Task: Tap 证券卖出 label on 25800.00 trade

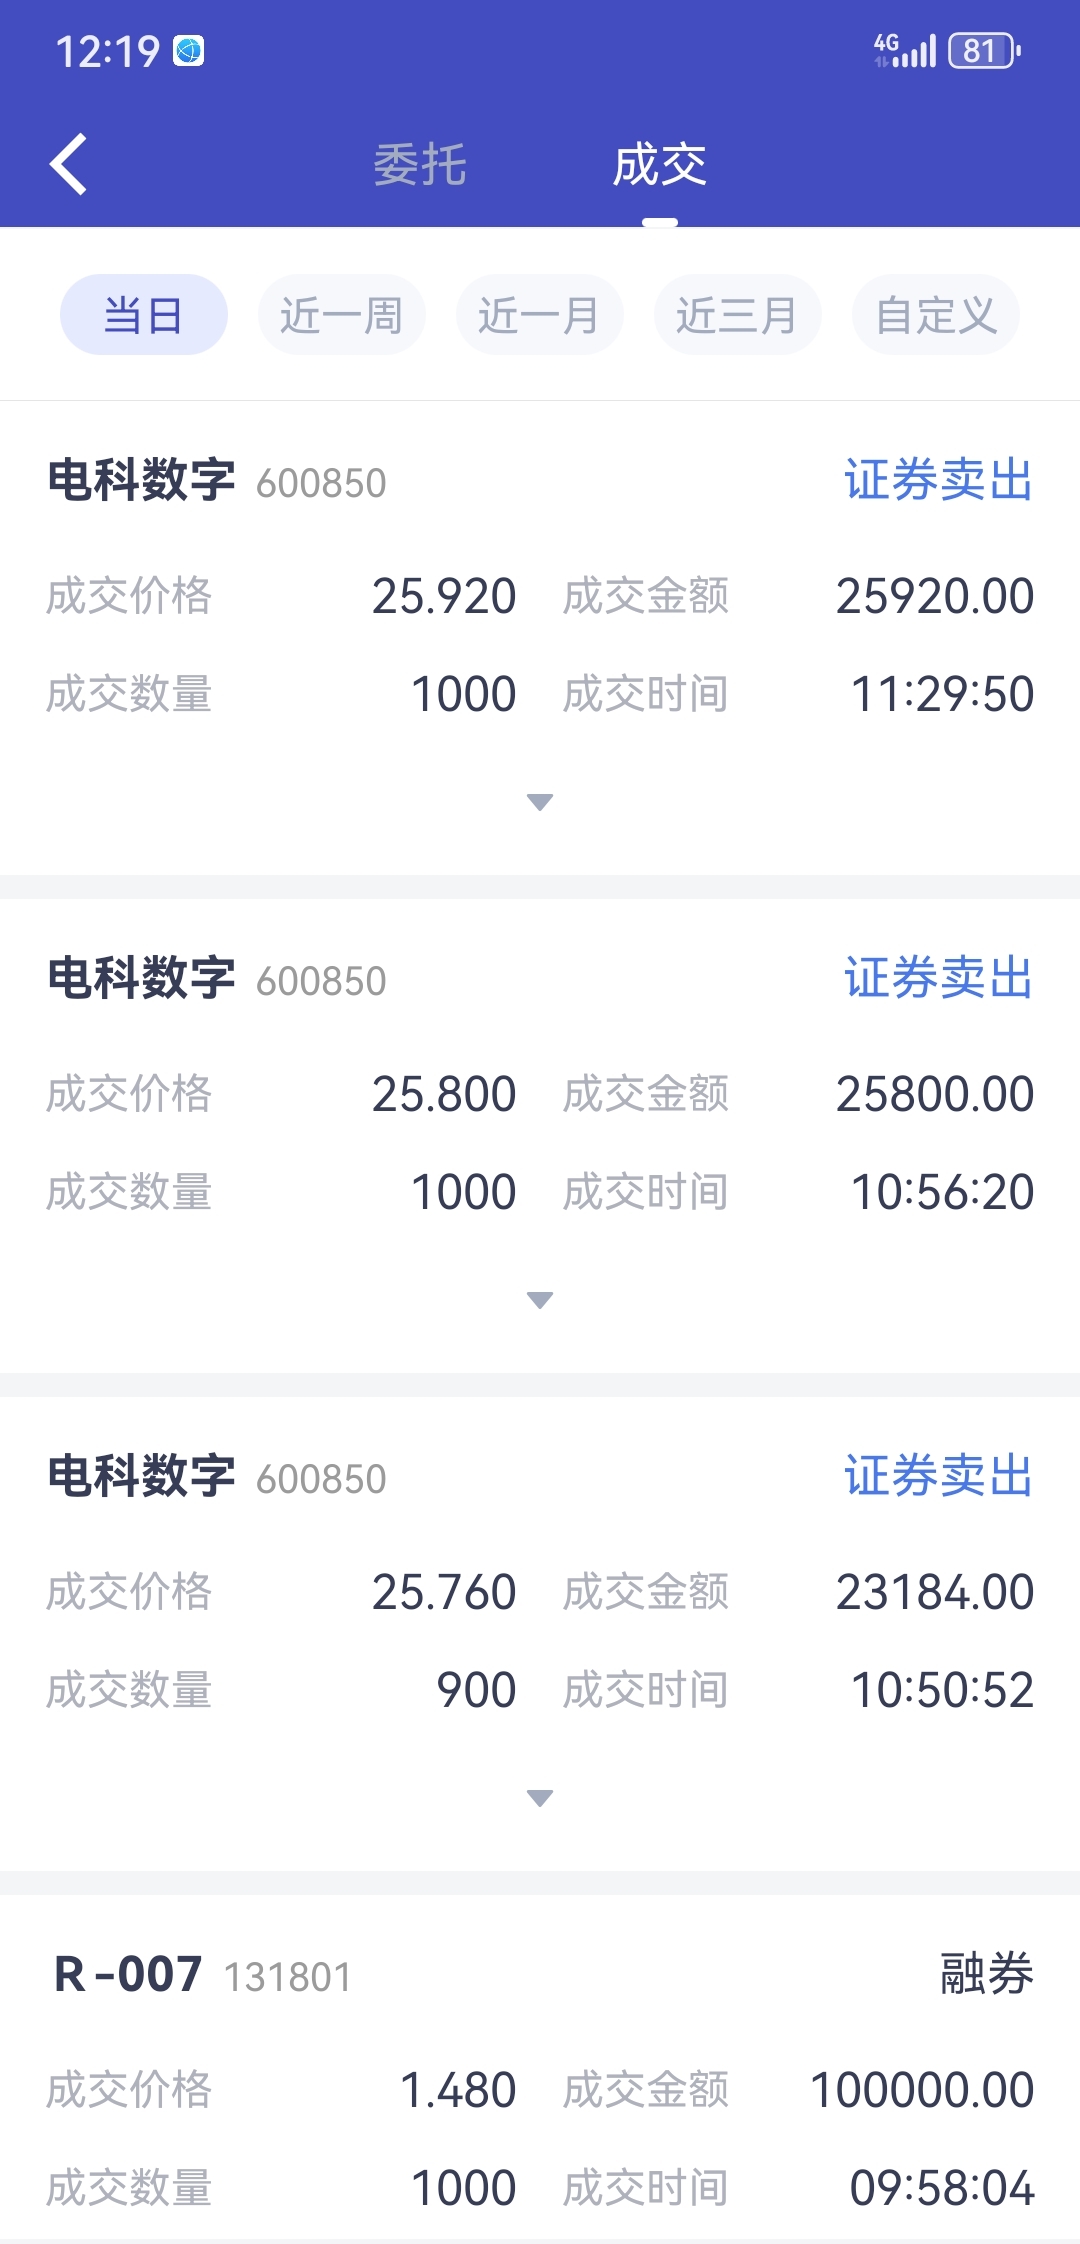Action: click(x=938, y=977)
